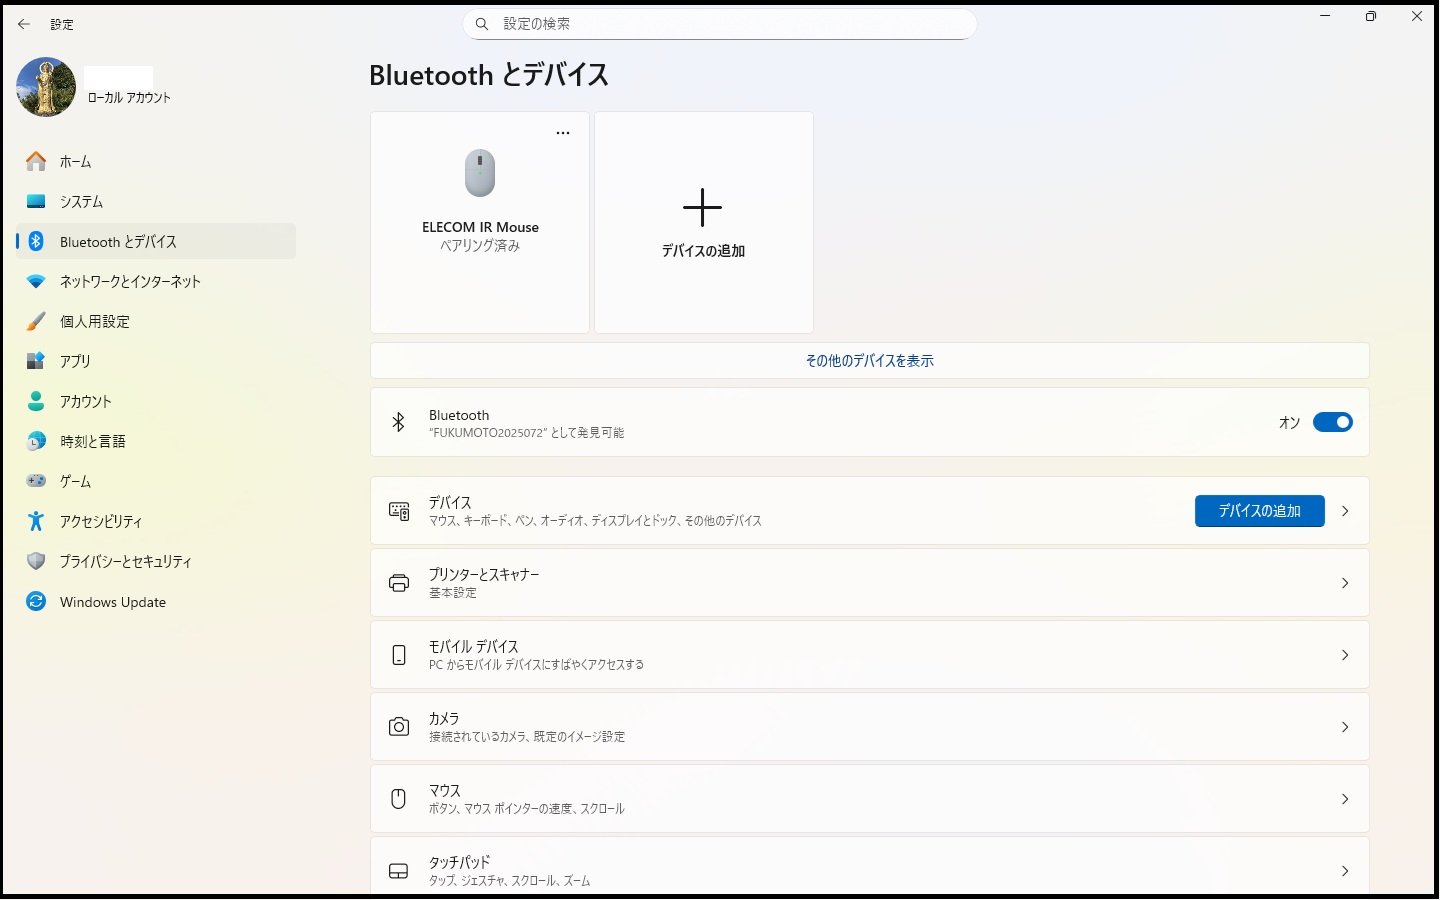1440x900 pixels.
Task: Expand the カメラ settings chevron
Action: coord(1345,727)
